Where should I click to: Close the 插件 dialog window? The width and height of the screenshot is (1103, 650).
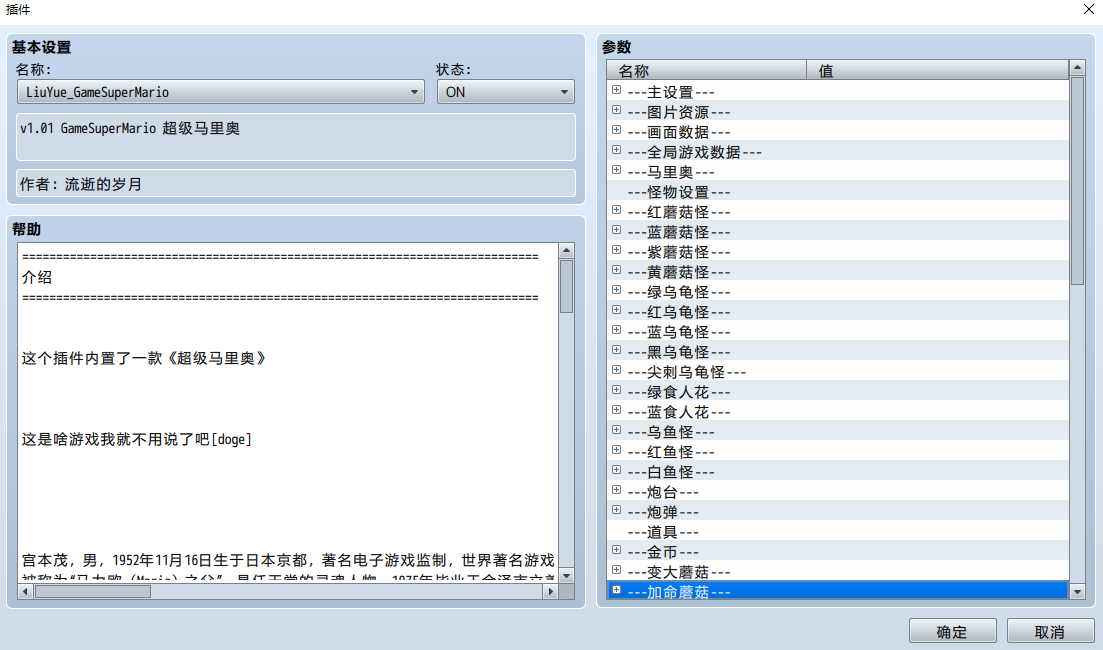click(1088, 9)
